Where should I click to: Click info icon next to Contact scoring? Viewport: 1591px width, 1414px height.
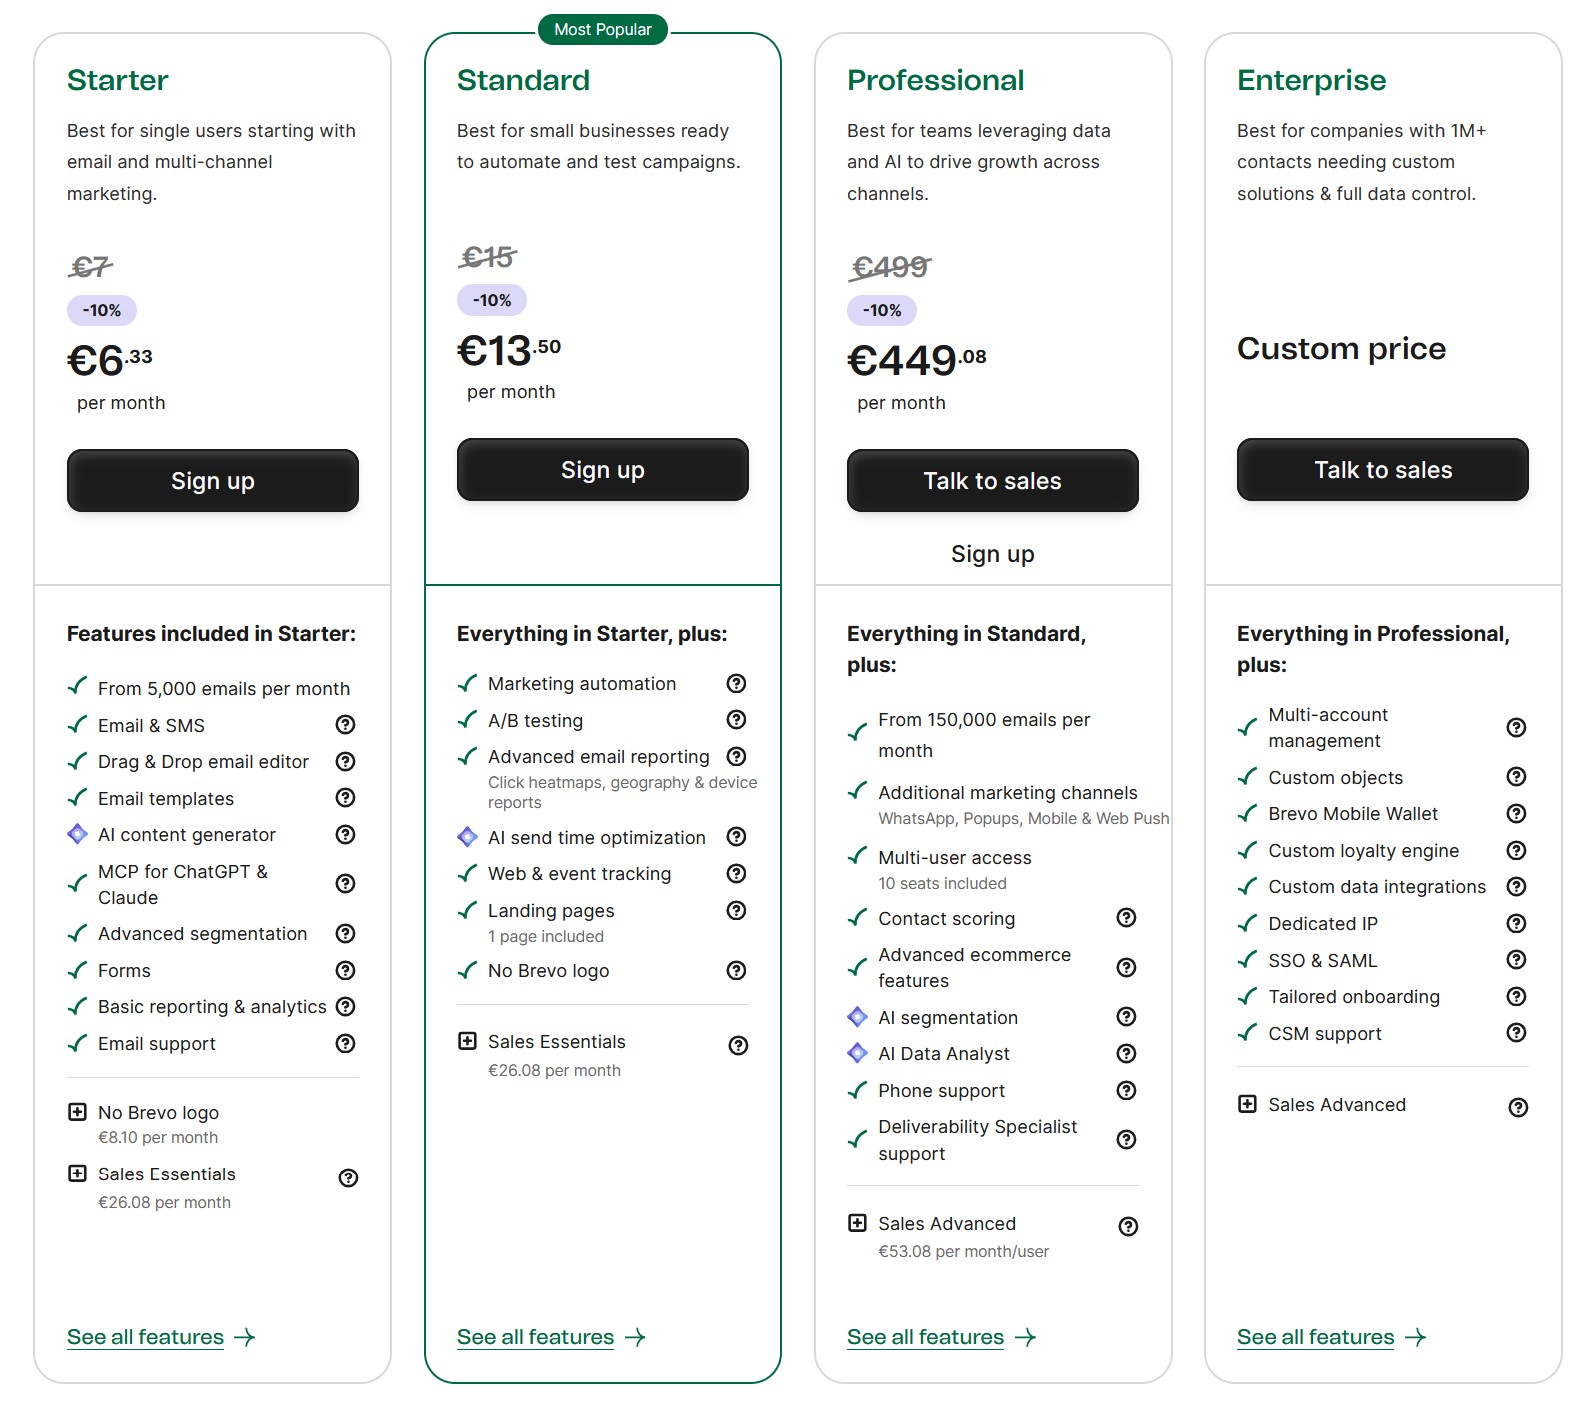coord(1126,918)
